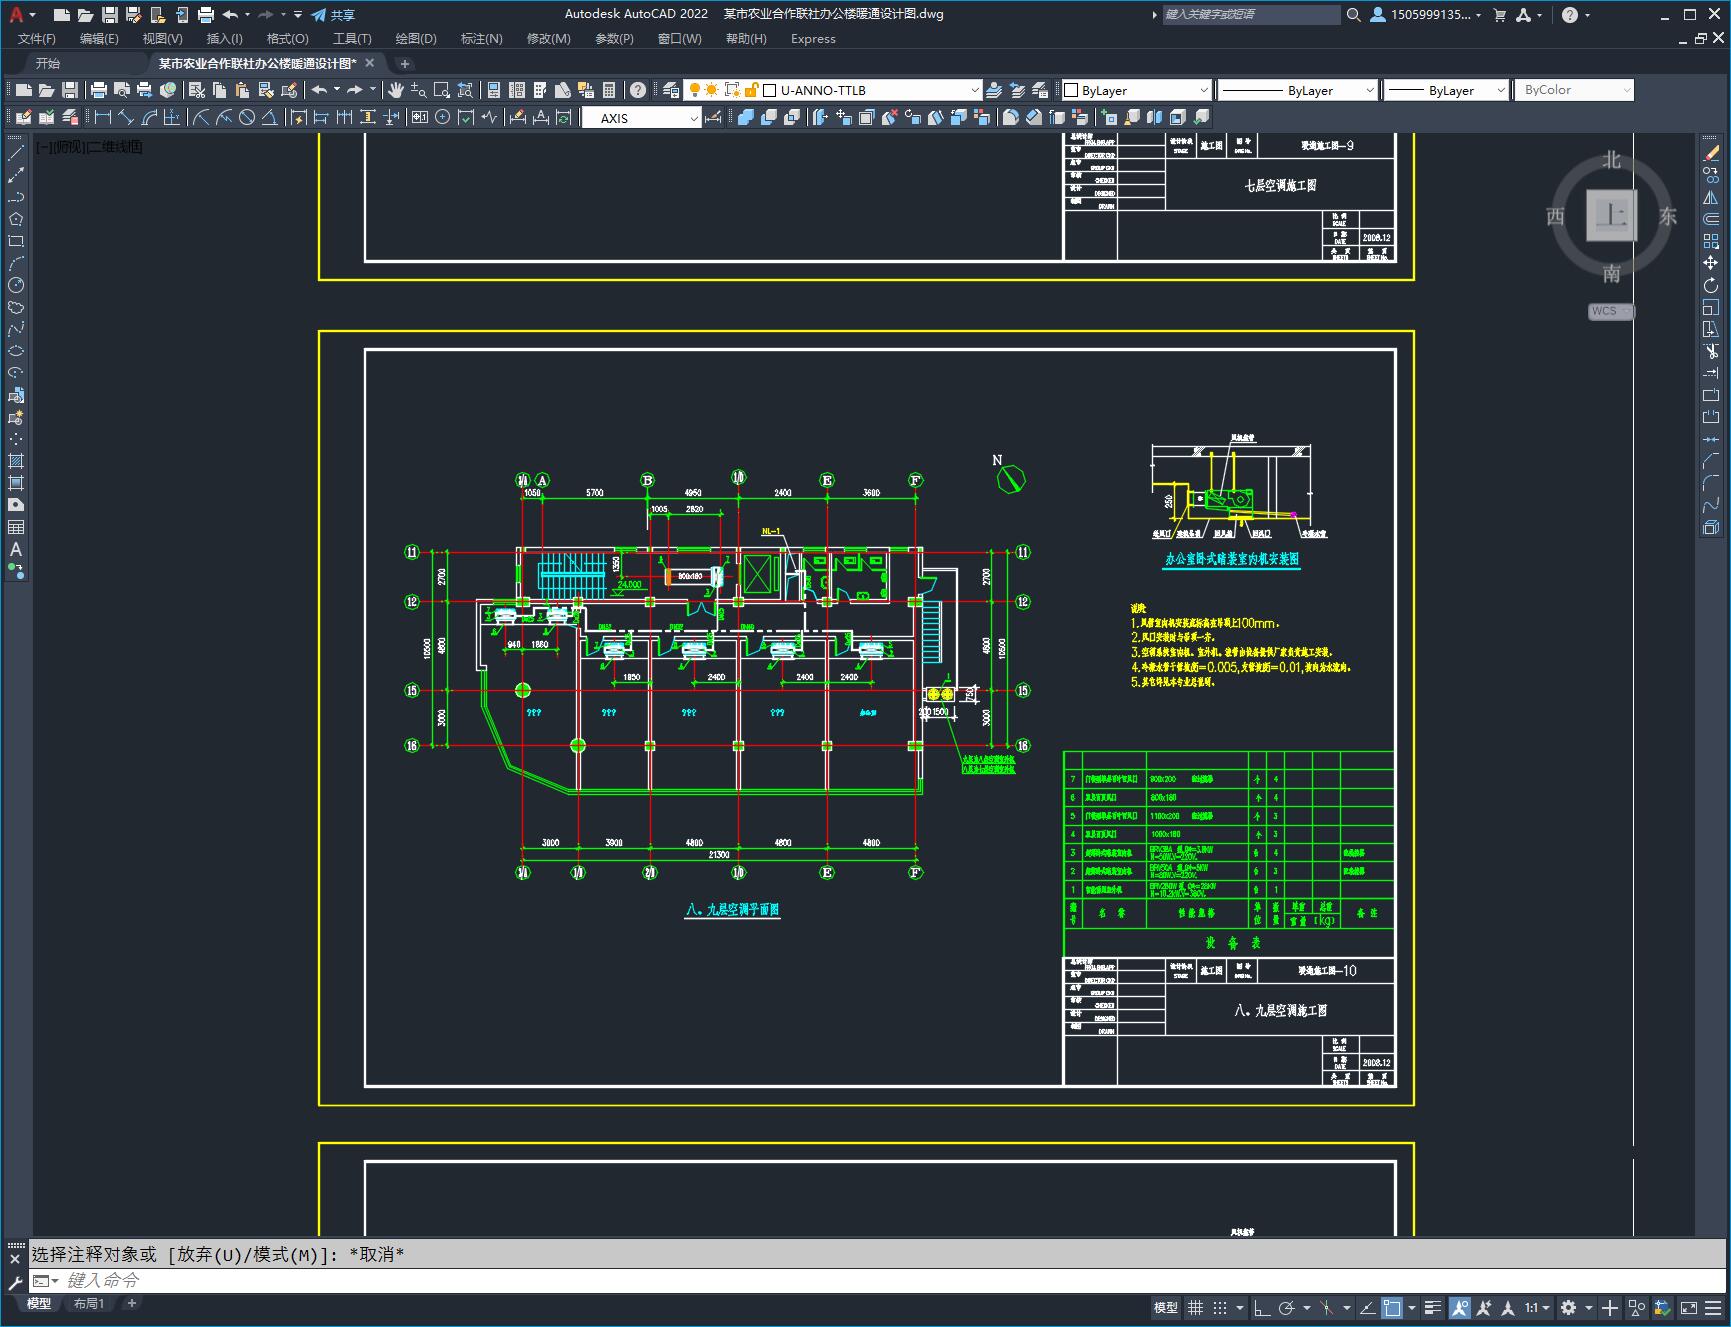Toggle lineweight display in status bar
Viewport: 1731px width, 1327px height.
click(x=1433, y=1308)
